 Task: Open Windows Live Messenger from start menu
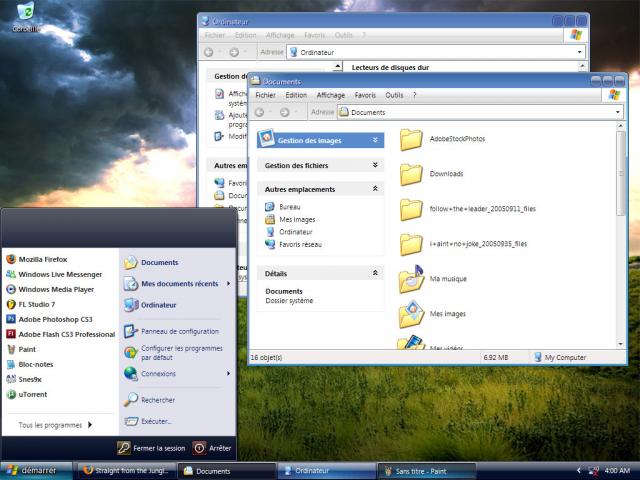[x=54, y=274]
